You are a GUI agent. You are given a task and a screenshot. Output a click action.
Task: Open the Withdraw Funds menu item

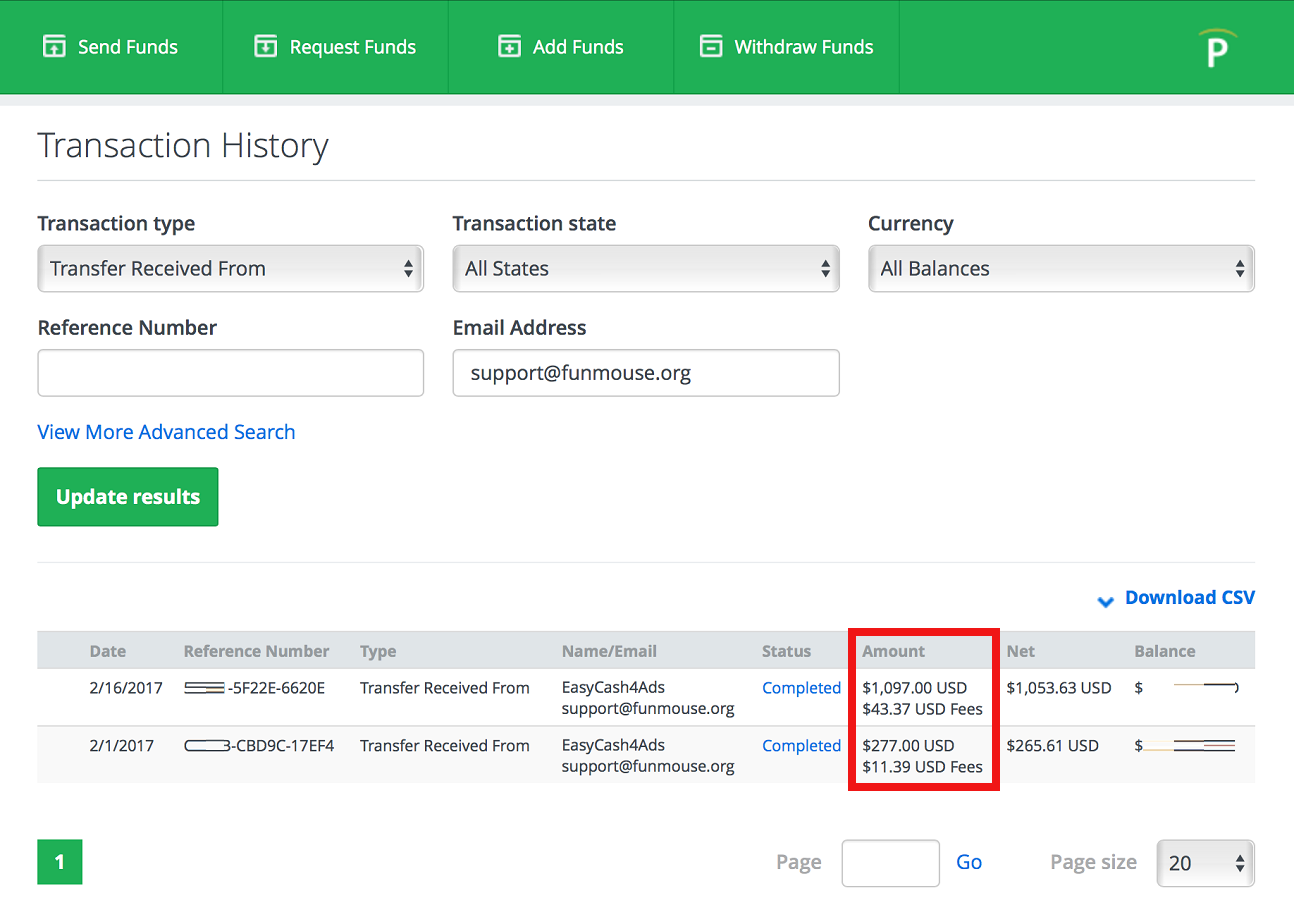(787, 47)
